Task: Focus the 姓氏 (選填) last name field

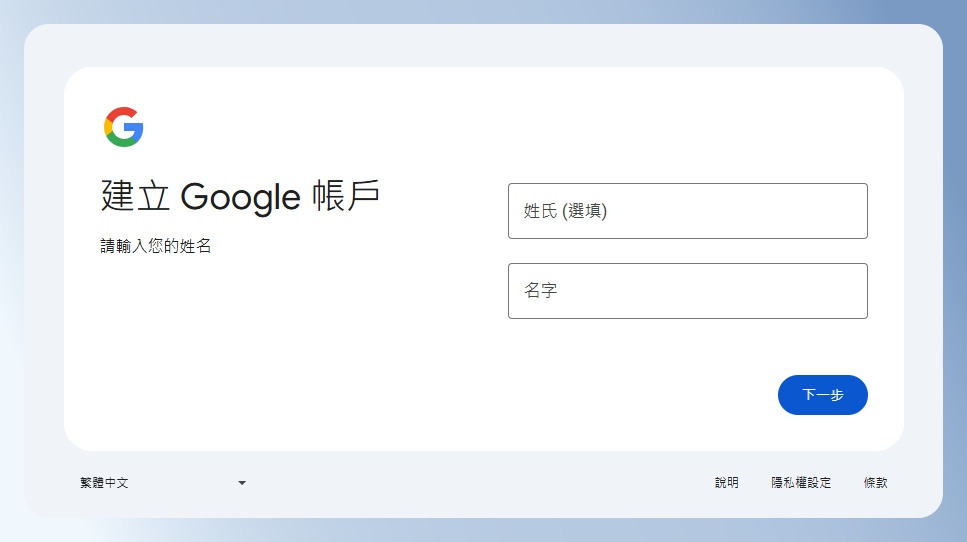Action: tap(688, 211)
